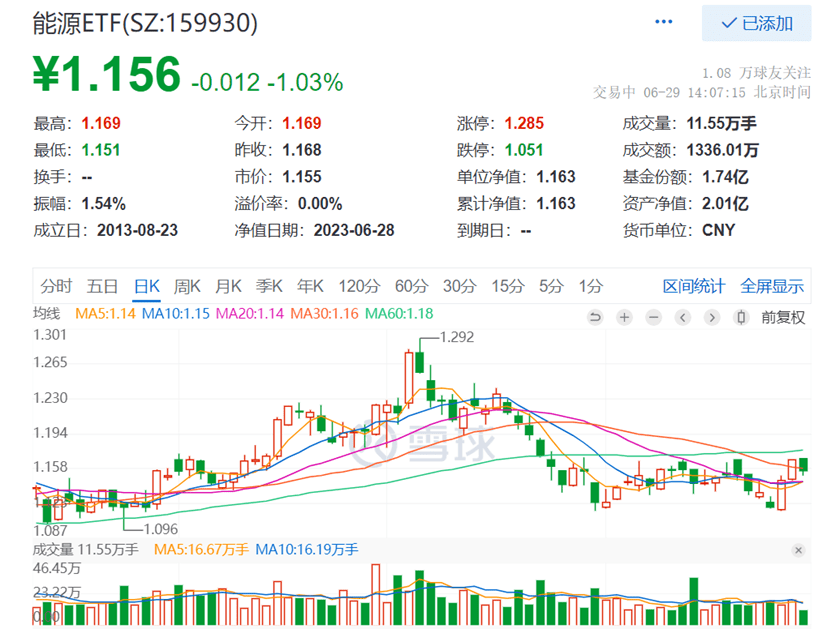This screenshot has height=629, width=831.
Task: Click the 成交额 value 1336.01万
Action: click(x=722, y=150)
